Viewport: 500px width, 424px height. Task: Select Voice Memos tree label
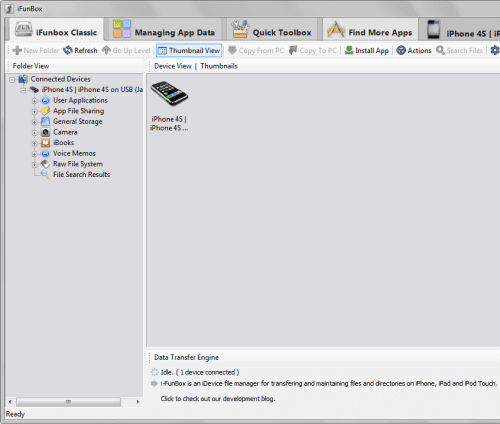pyautogui.click(x=74, y=153)
